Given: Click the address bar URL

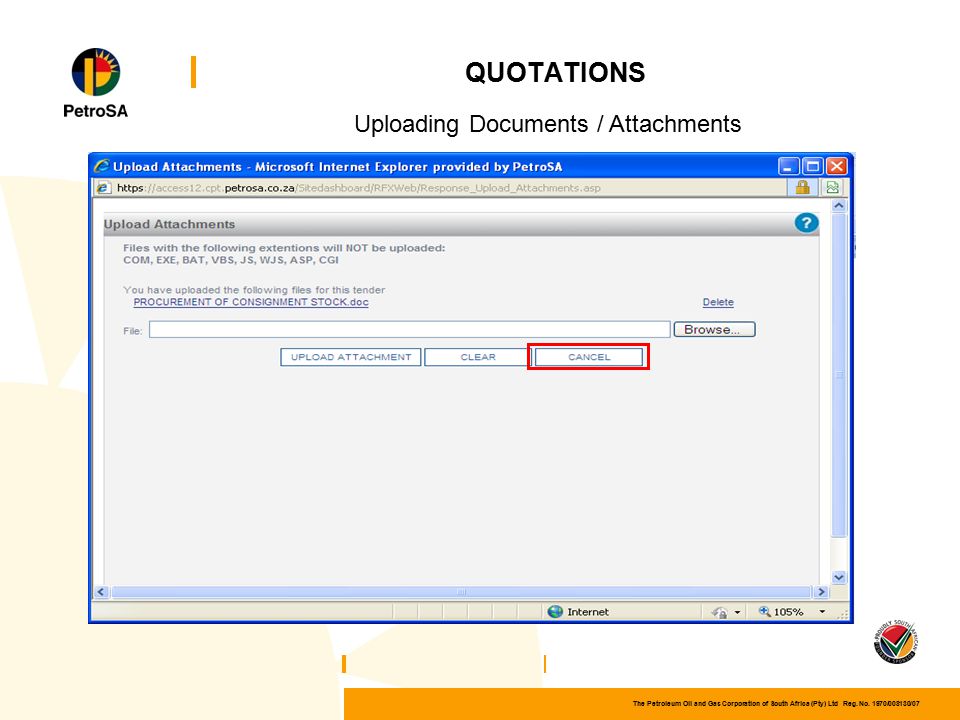Looking at the screenshot, I should tap(359, 188).
